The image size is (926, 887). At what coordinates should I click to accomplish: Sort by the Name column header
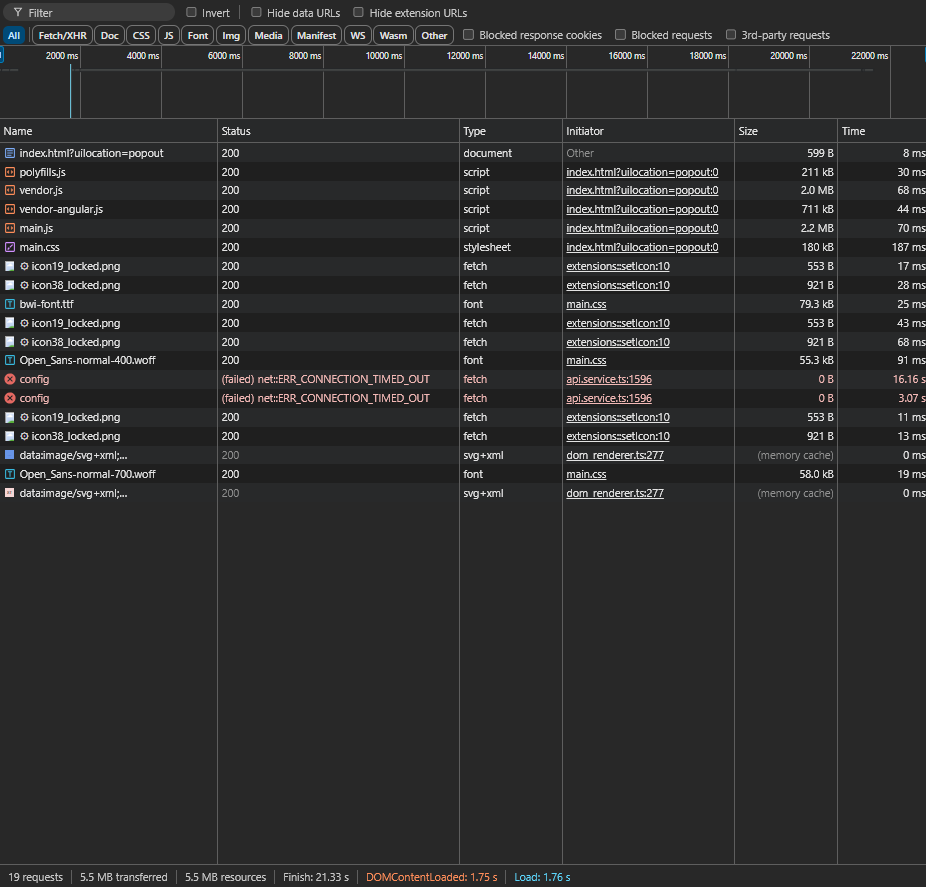click(109, 131)
